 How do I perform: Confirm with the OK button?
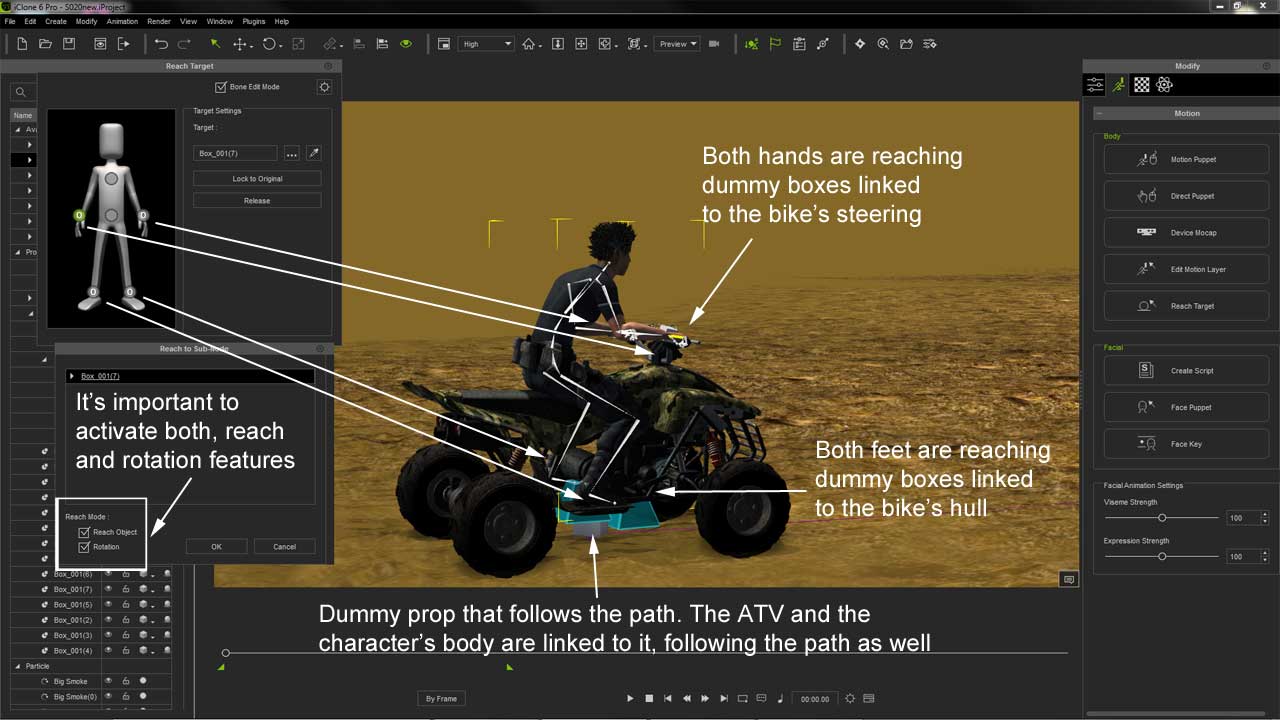point(216,547)
